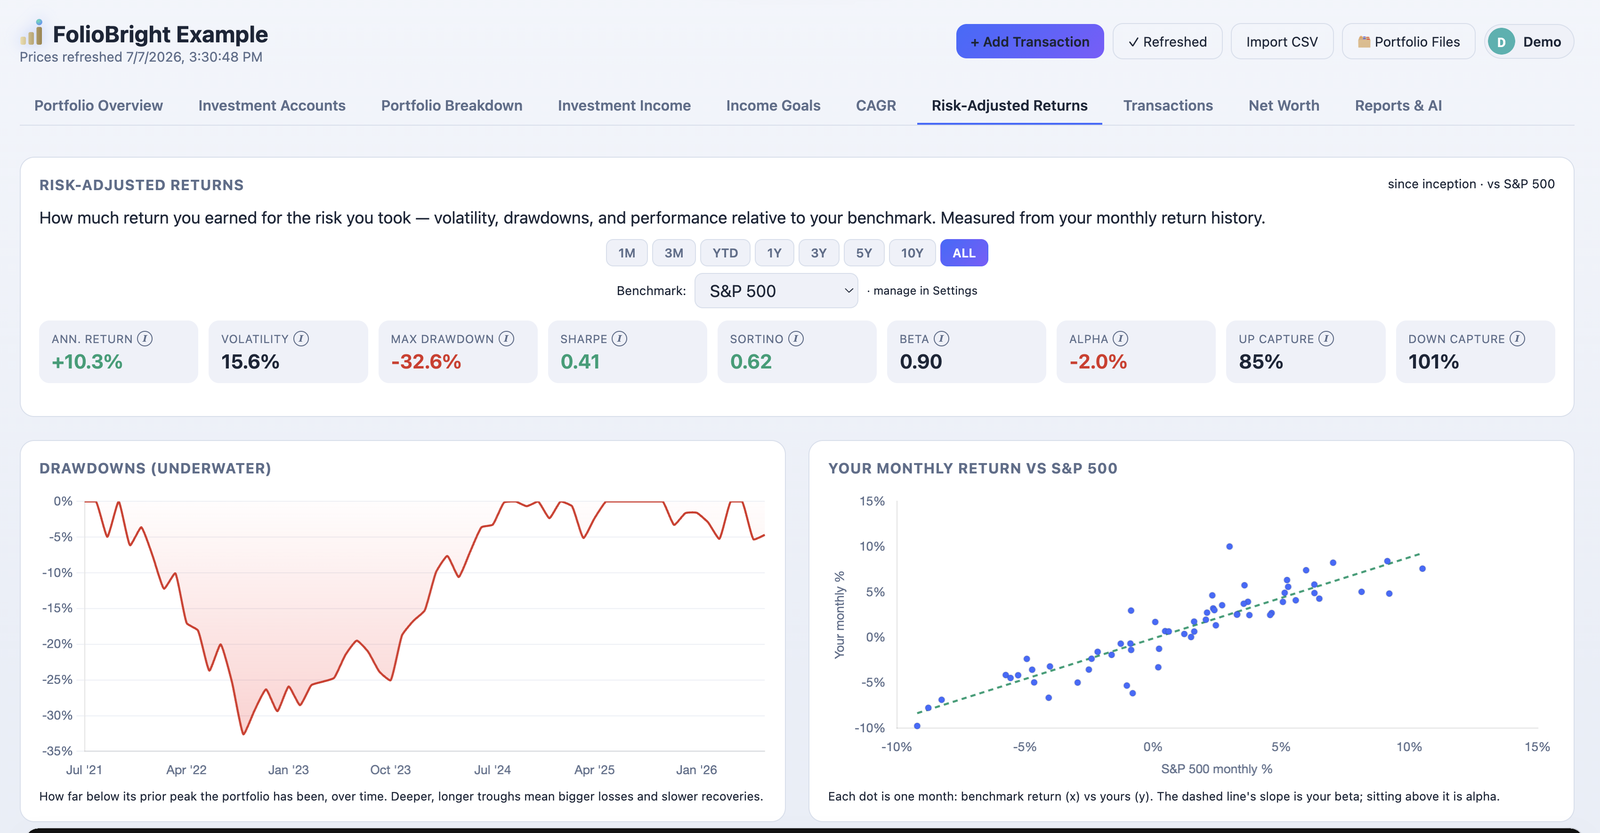Click the 'Prices refreshed' timestamp text

coord(141,57)
